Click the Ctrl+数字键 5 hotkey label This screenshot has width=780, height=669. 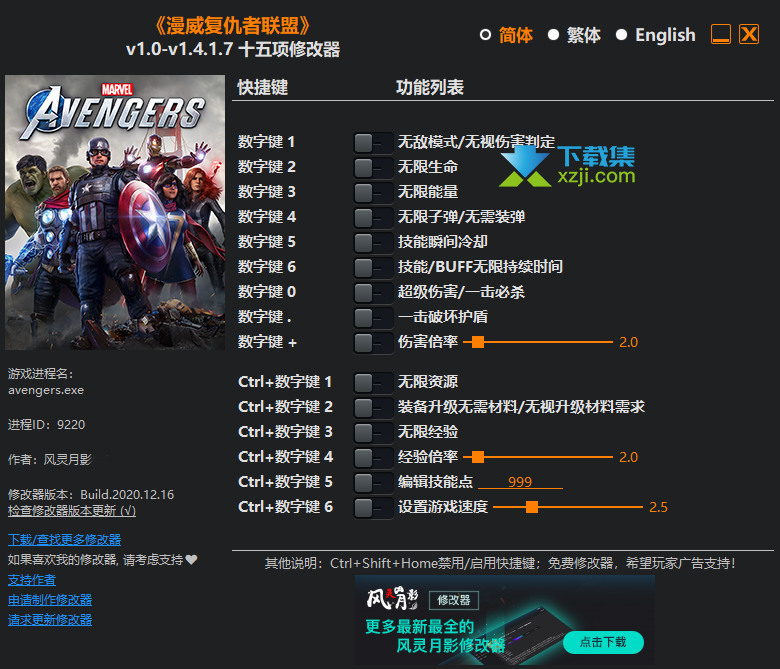tap(286, 482)
